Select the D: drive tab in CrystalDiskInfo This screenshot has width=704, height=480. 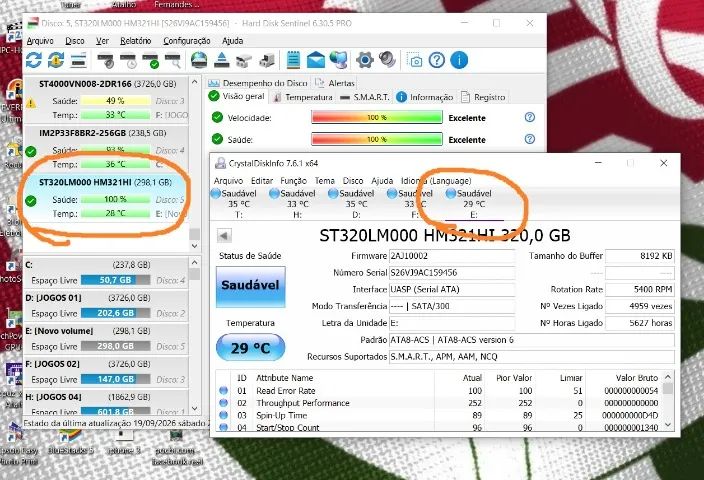coord(356,203)
